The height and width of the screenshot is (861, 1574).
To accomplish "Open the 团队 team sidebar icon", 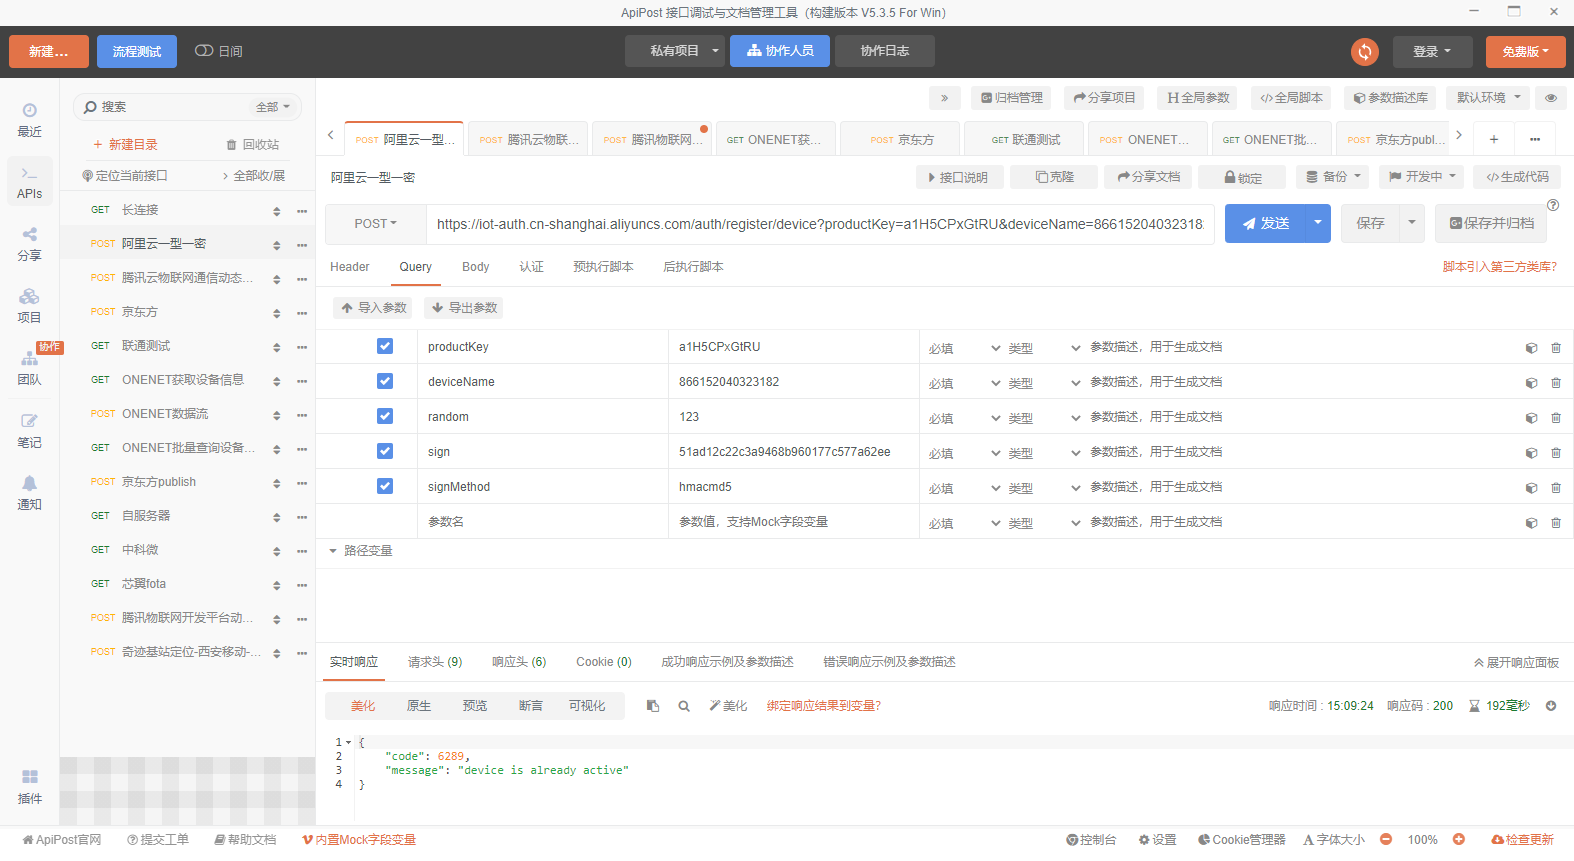I will (29, 368).
